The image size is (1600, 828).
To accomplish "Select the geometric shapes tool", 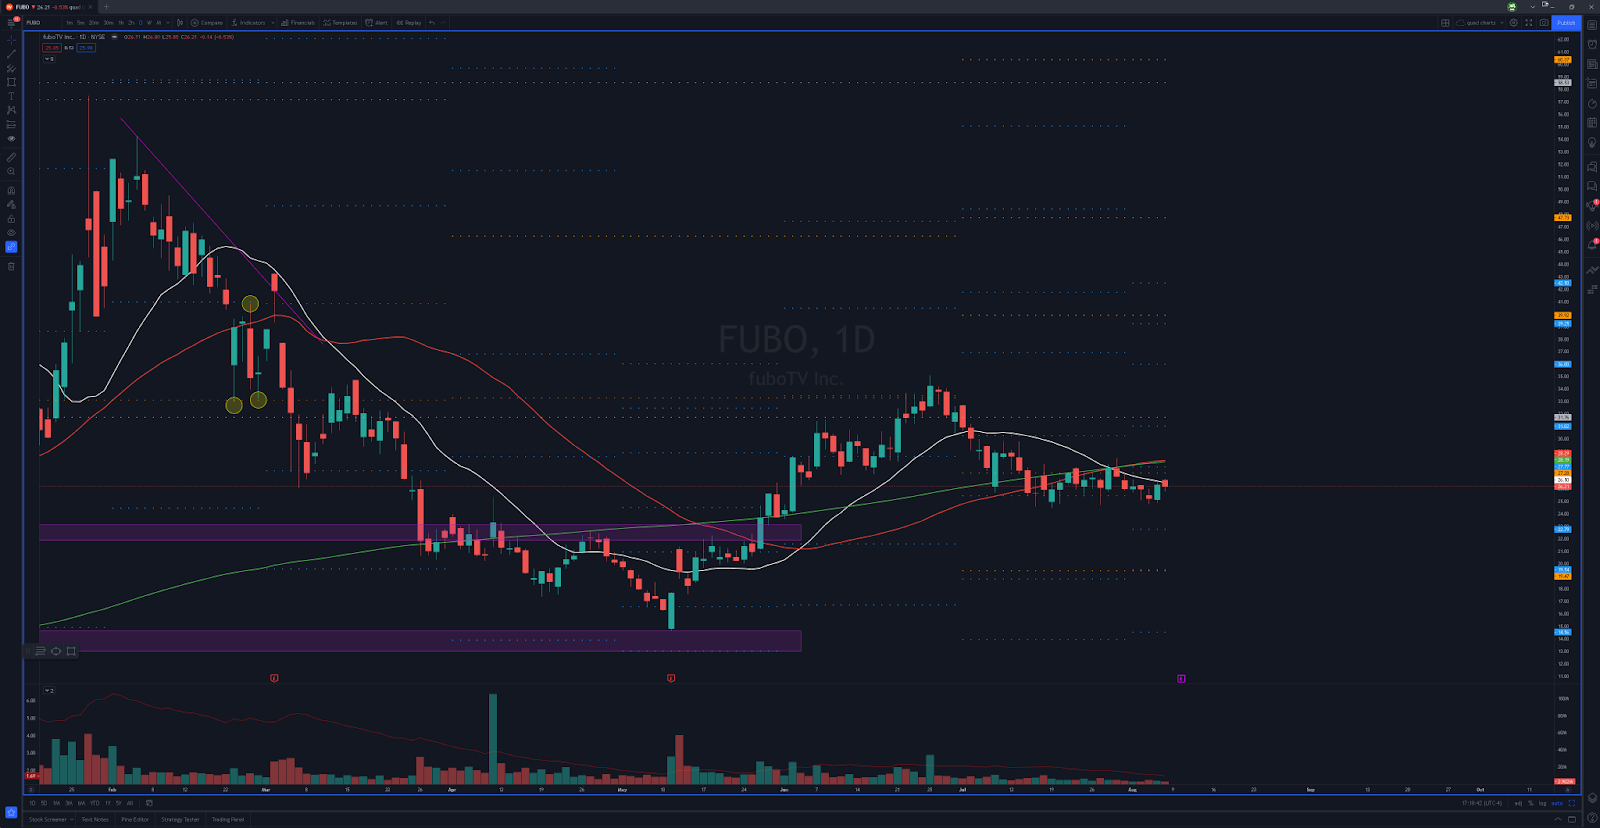I will [x=11, y=82].
